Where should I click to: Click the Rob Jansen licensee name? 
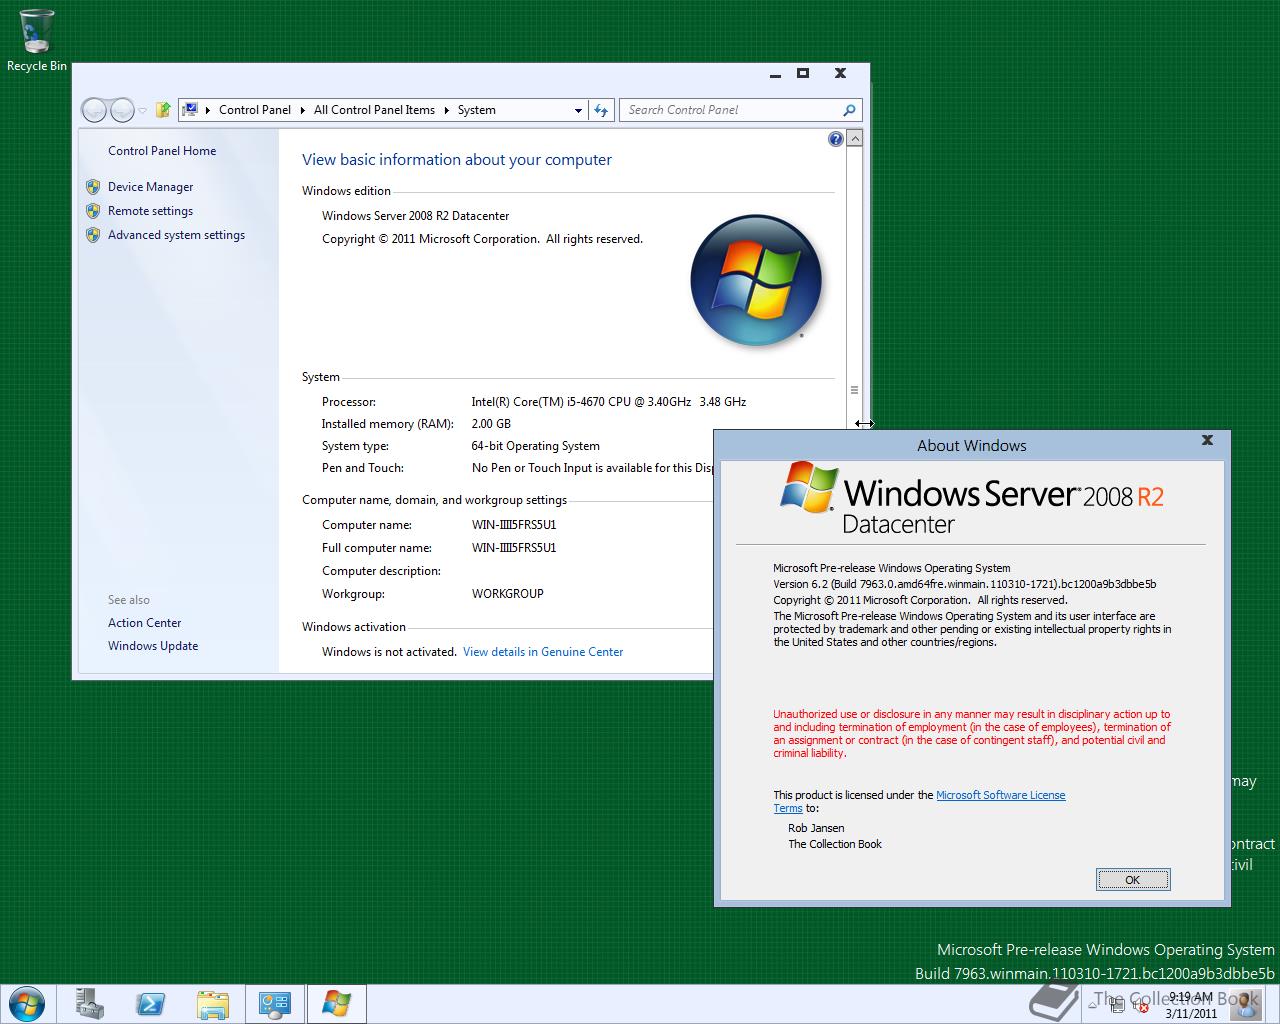816,828
